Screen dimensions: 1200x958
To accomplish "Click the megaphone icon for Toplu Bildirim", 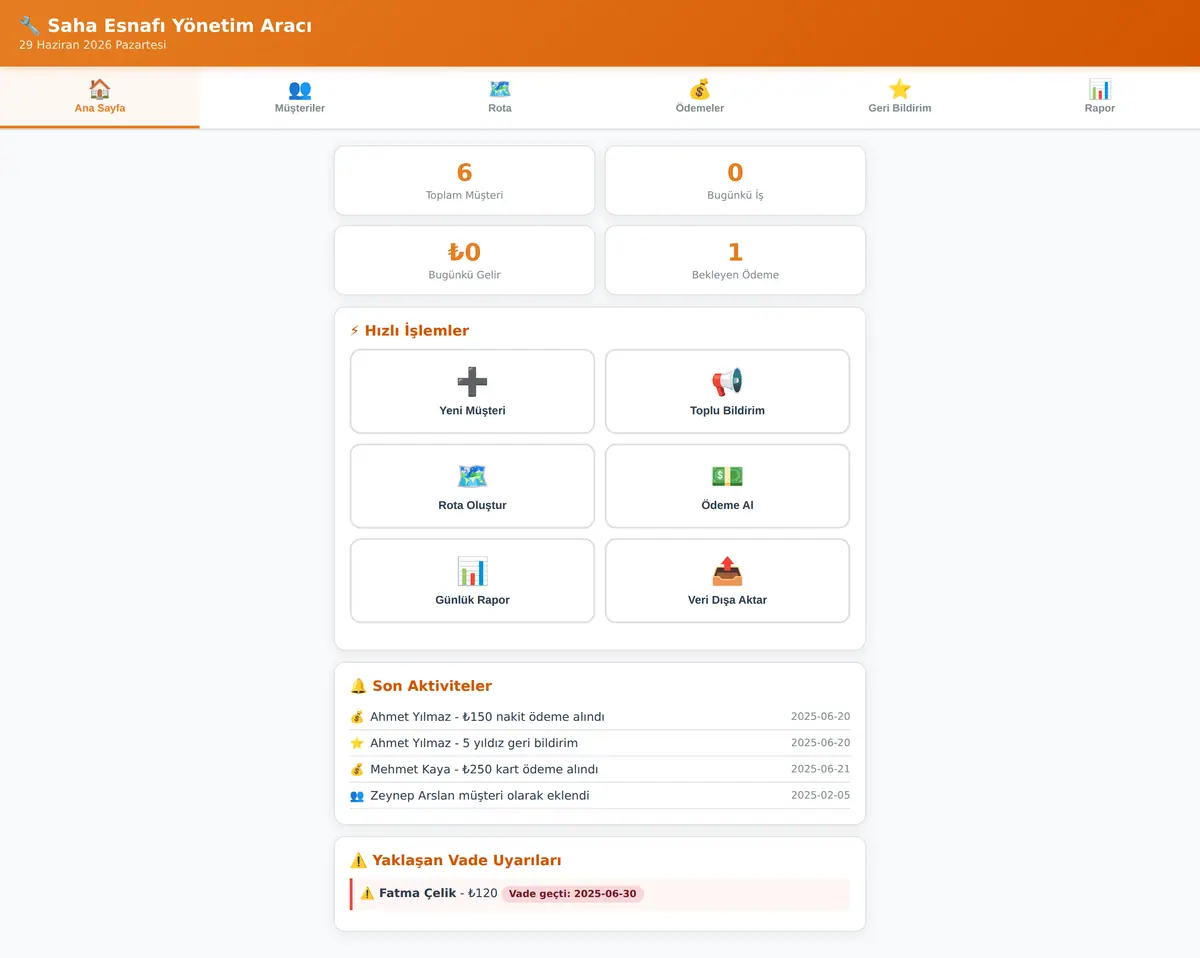I will tap(727, 381).
